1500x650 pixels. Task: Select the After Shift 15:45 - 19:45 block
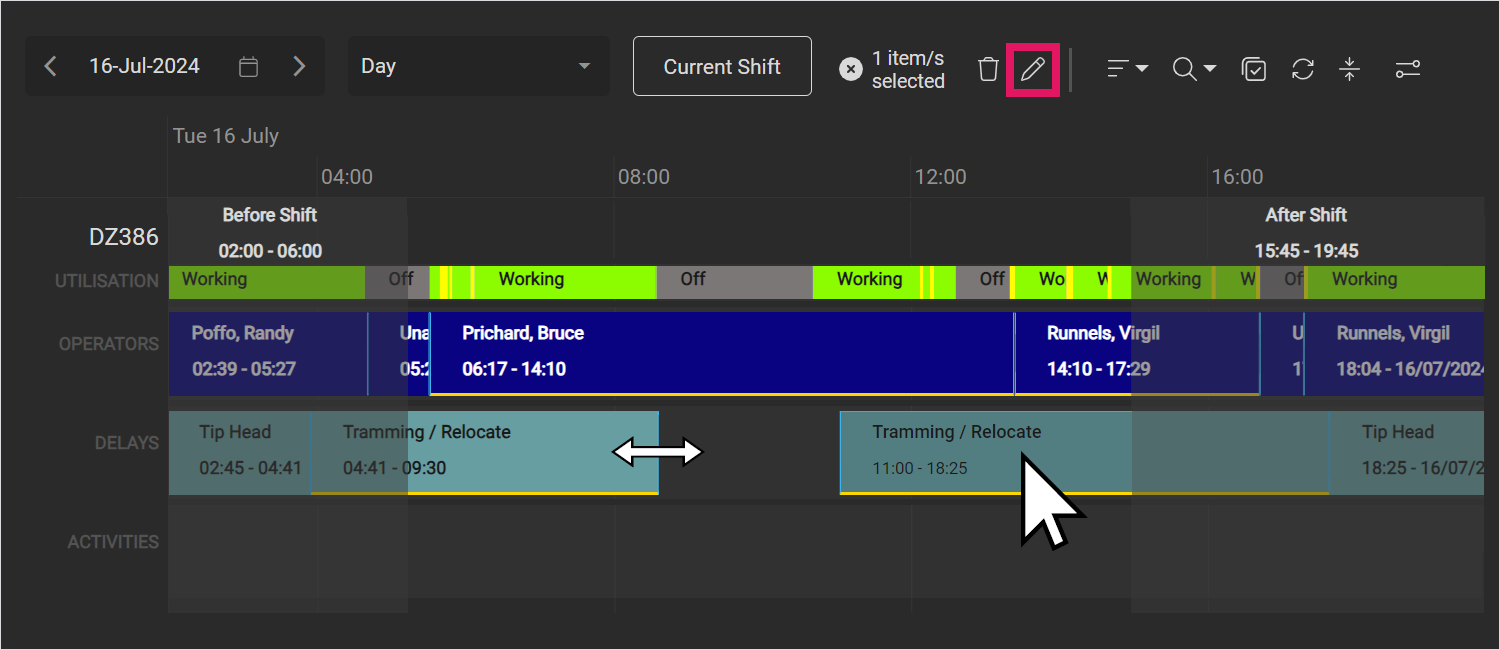(x=1307, y=232)
